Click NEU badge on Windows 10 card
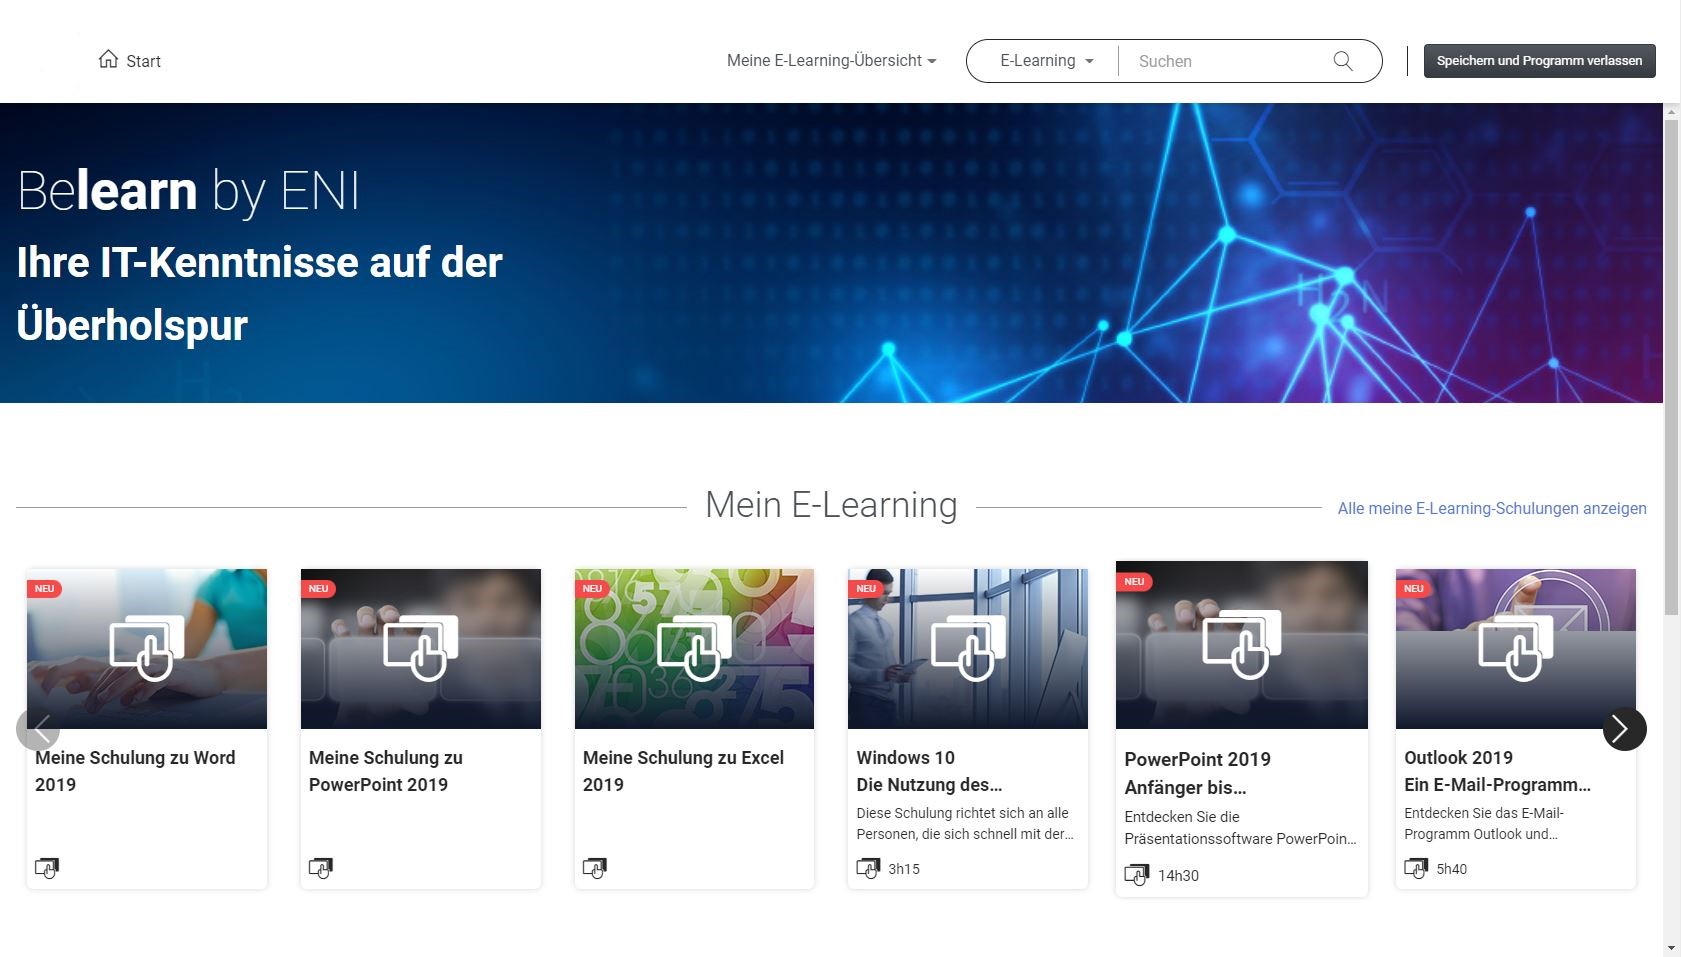 coord(866,588)
